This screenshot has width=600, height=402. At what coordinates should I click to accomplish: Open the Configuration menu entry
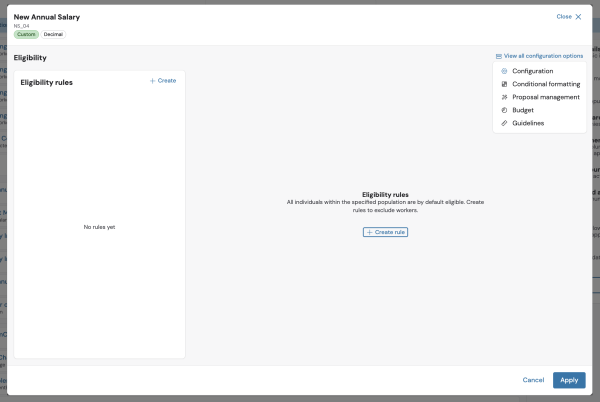(x=539, y=71)
